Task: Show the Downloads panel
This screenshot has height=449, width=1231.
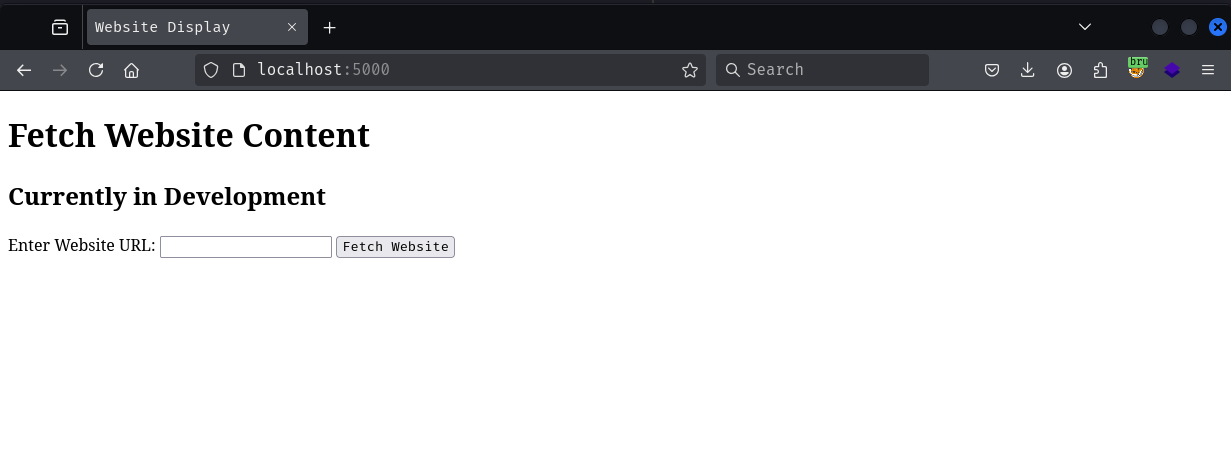Action: [1028, 70]
